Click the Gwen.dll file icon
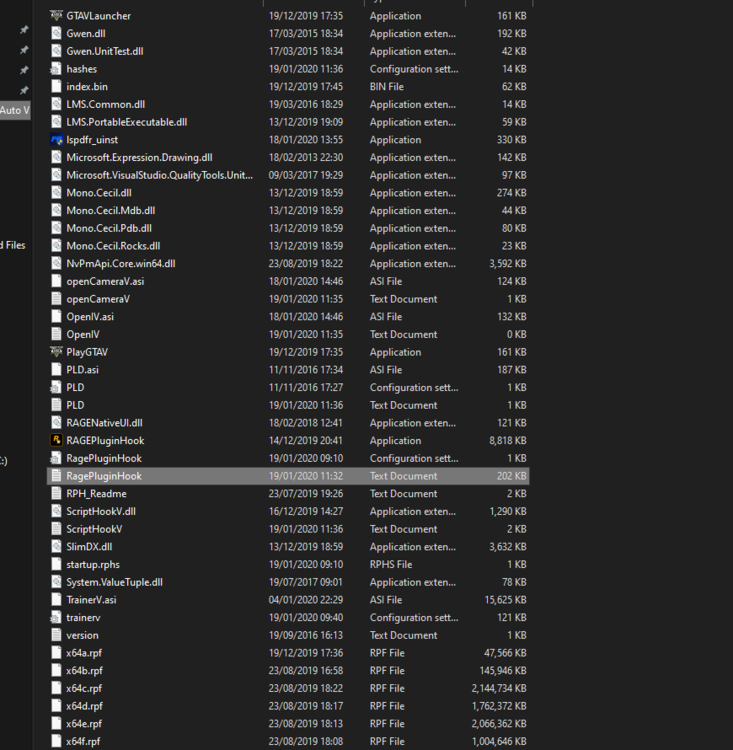The image size is (733, 750). pos(56,33)
